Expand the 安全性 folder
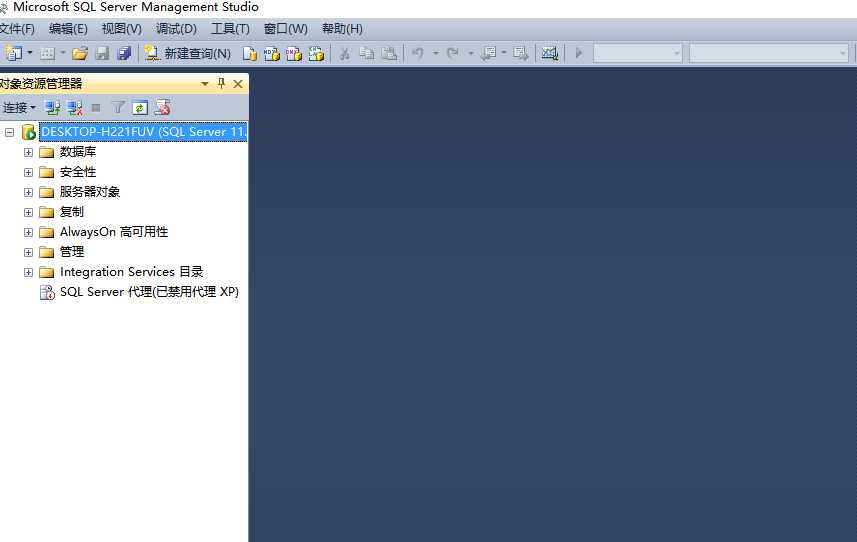 (28, 172)
